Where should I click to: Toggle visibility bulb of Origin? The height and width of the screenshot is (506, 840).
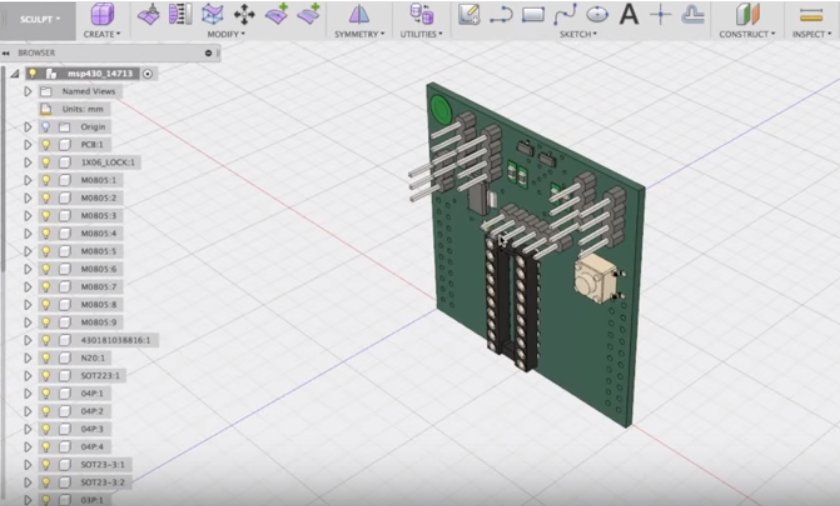[46, 127]
